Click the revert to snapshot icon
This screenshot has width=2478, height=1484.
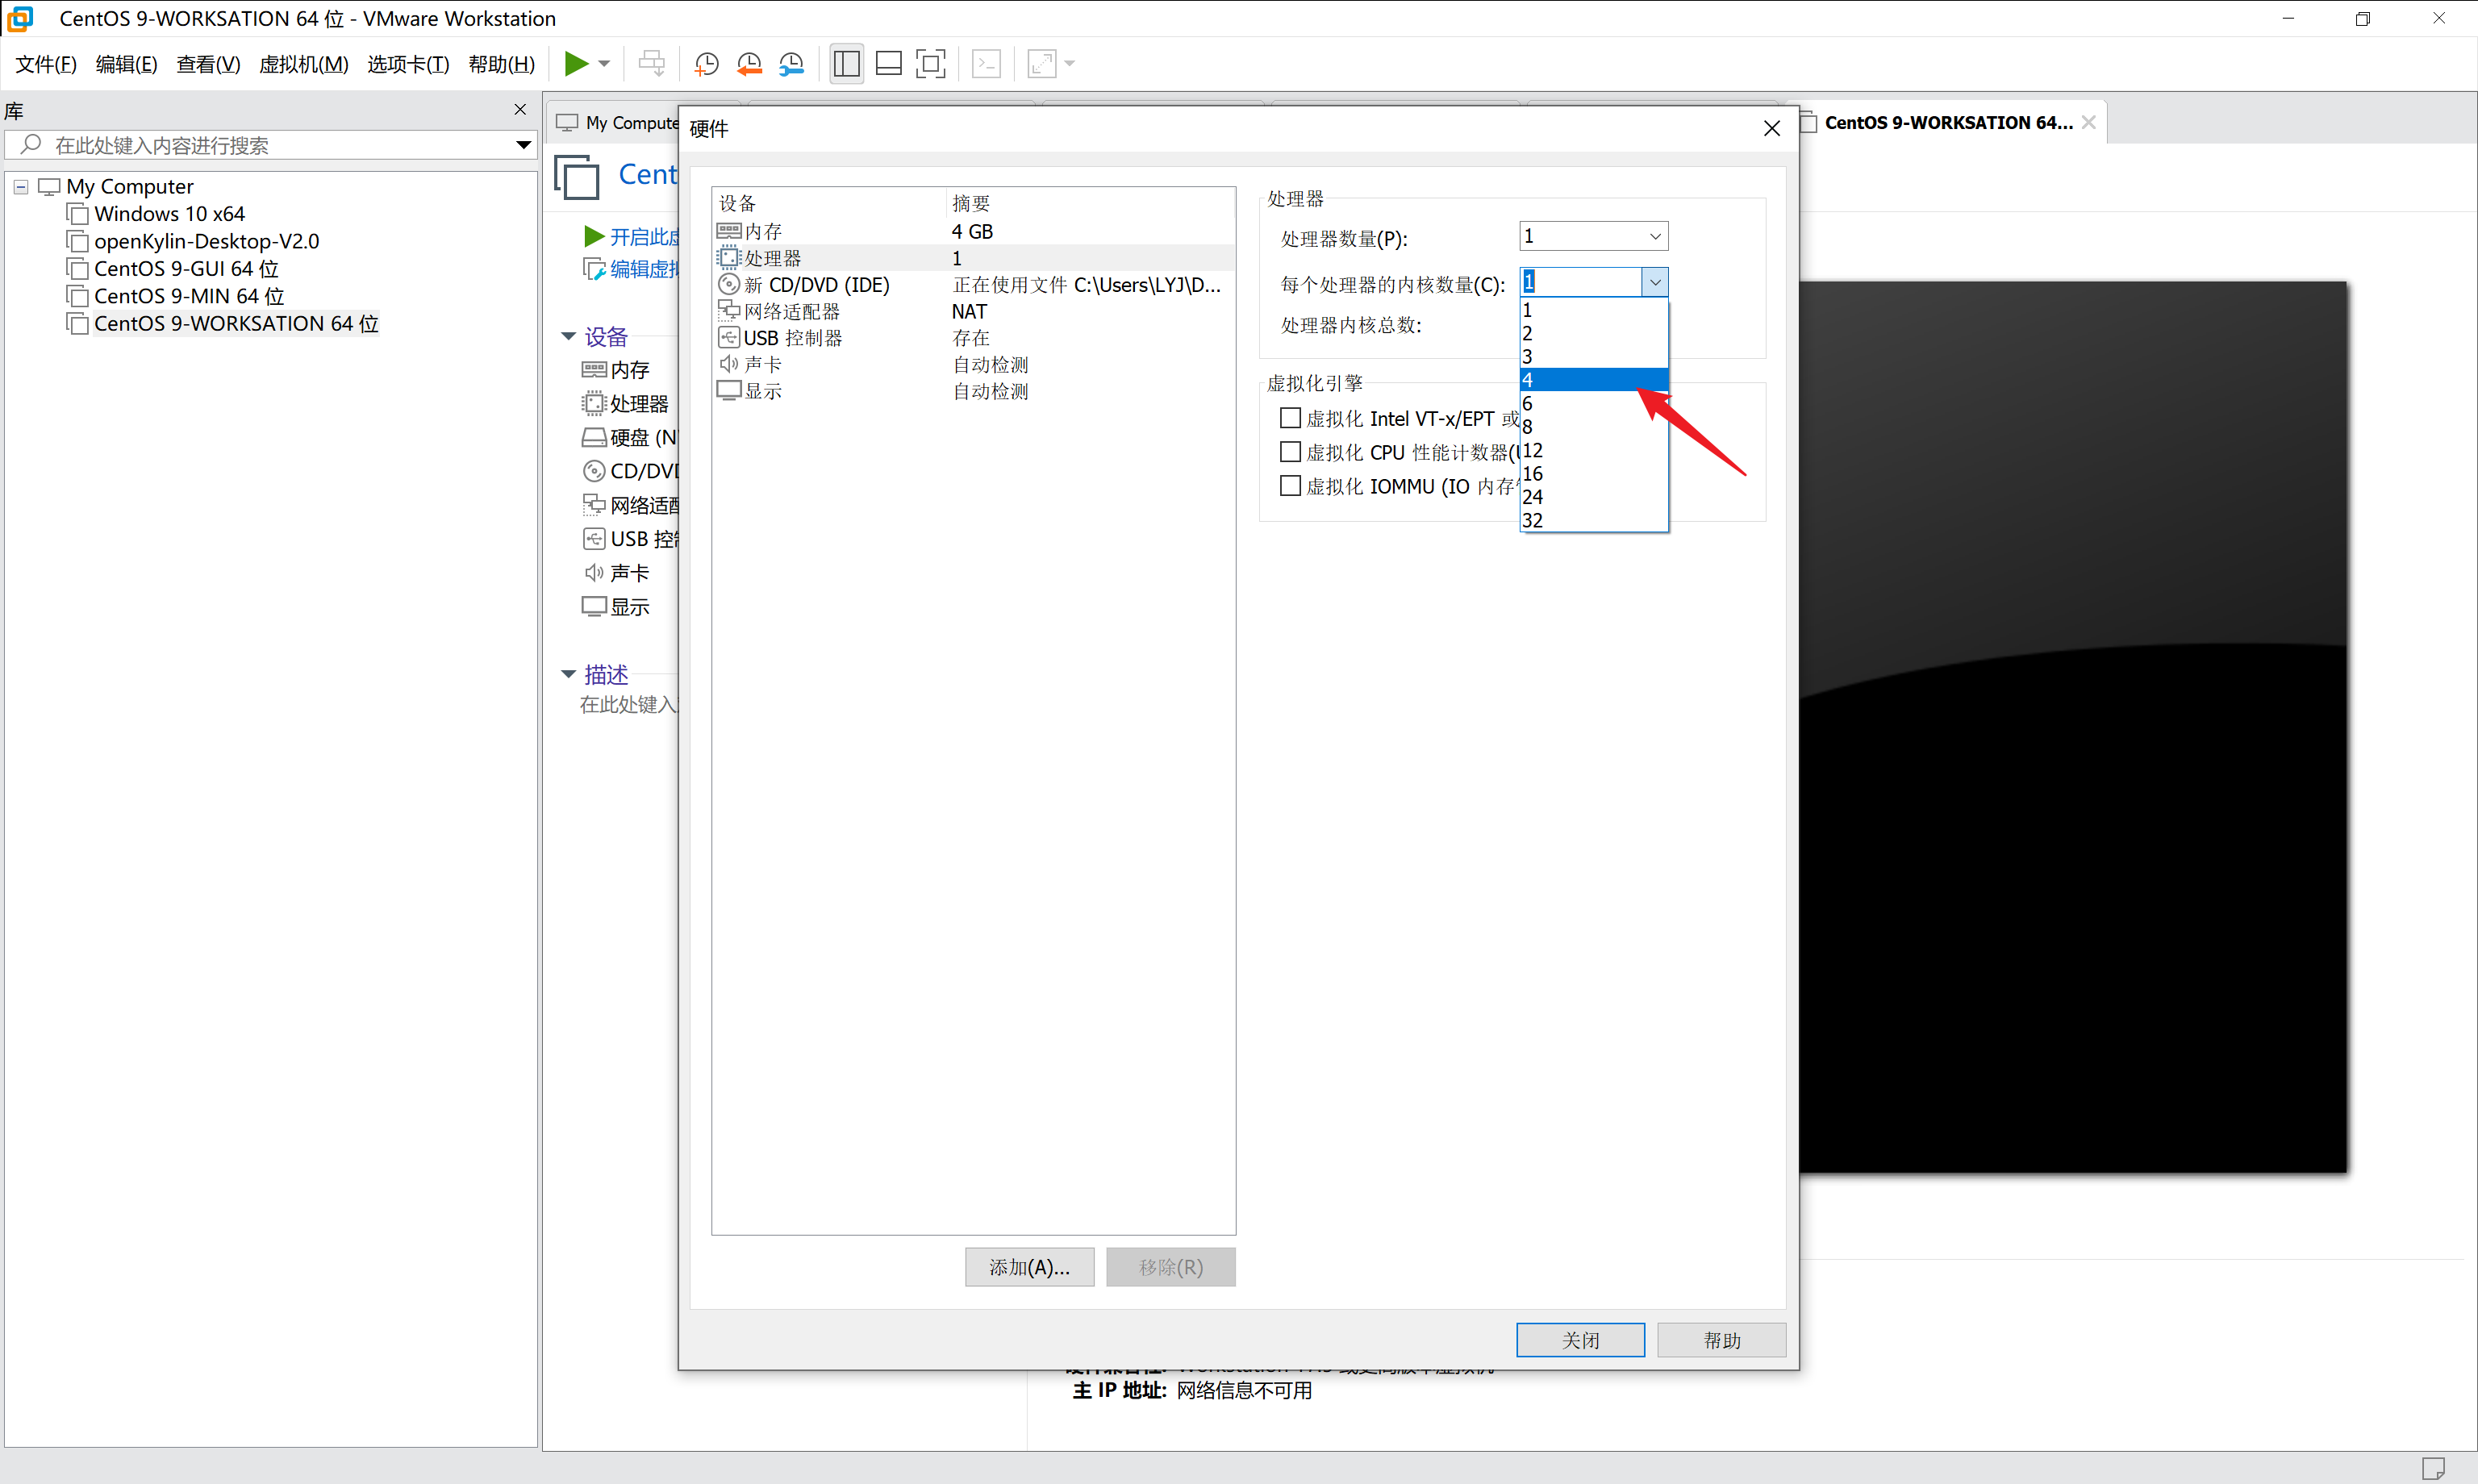[x=749, y=64]
